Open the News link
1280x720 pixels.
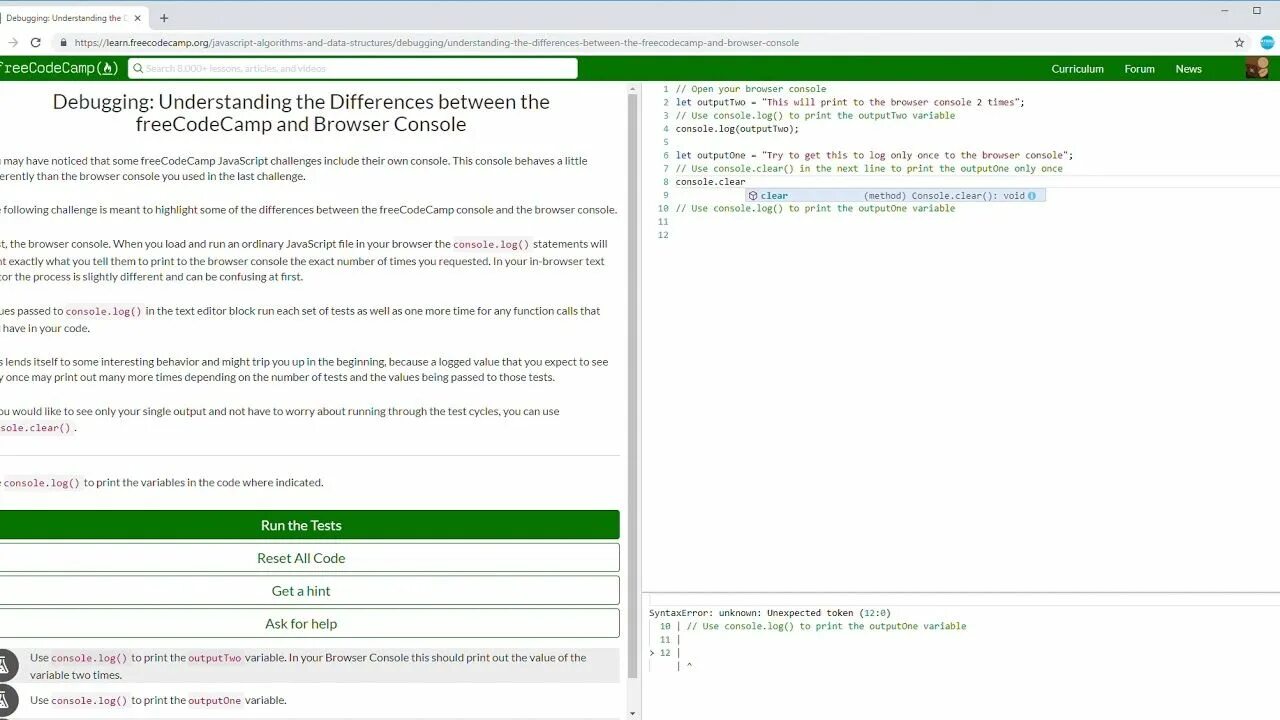click(x=1188, y=69)
